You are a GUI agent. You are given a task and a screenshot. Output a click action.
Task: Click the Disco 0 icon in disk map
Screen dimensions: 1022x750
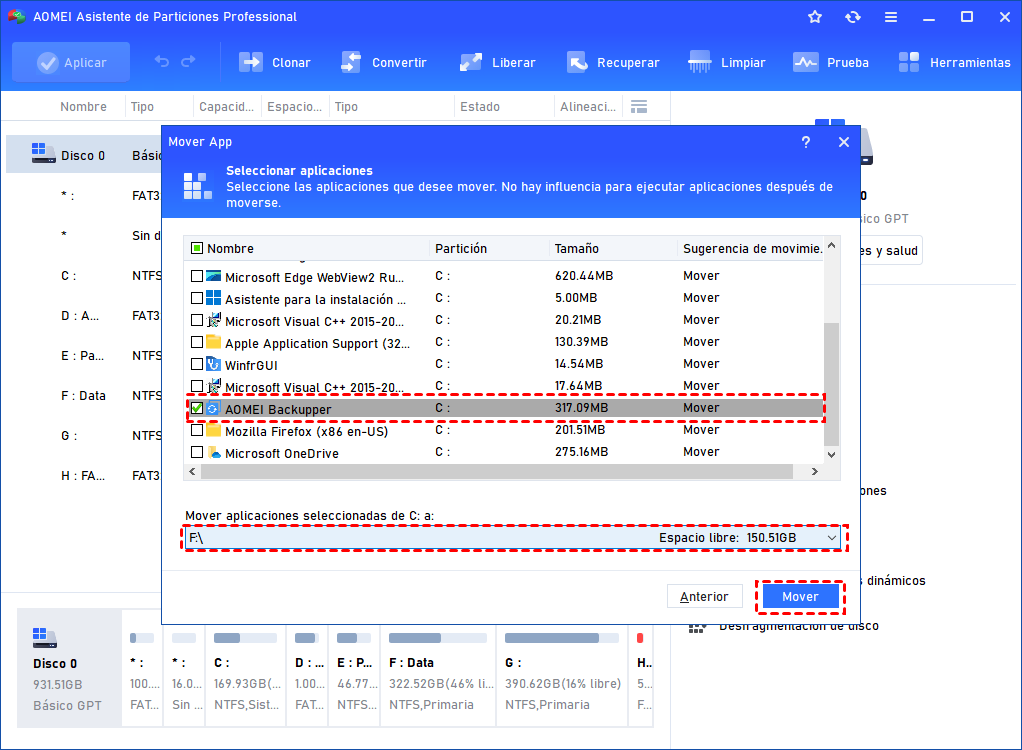[x=44, y=638]
